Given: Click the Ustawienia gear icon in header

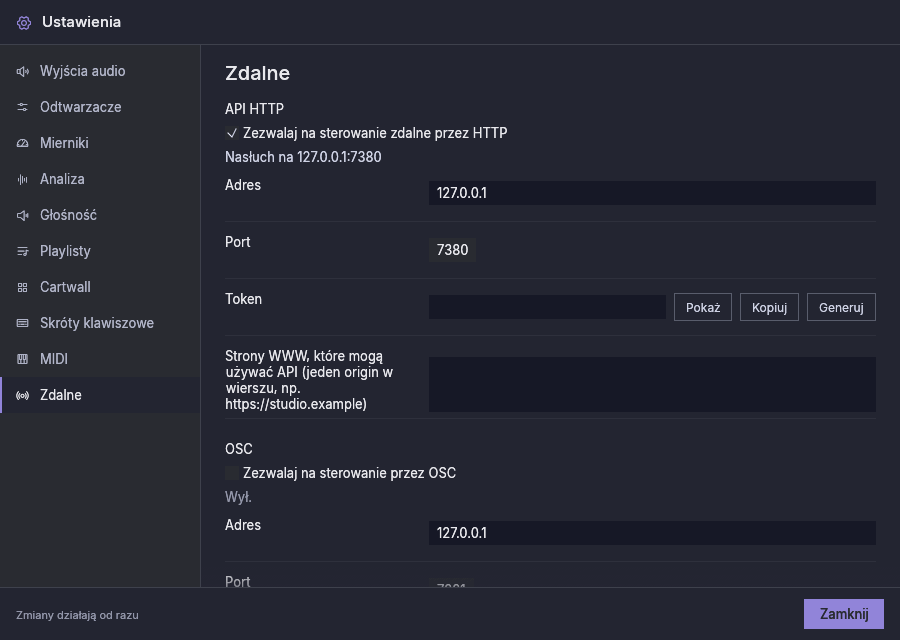Looking at the screenshot, I should [24, 23].
